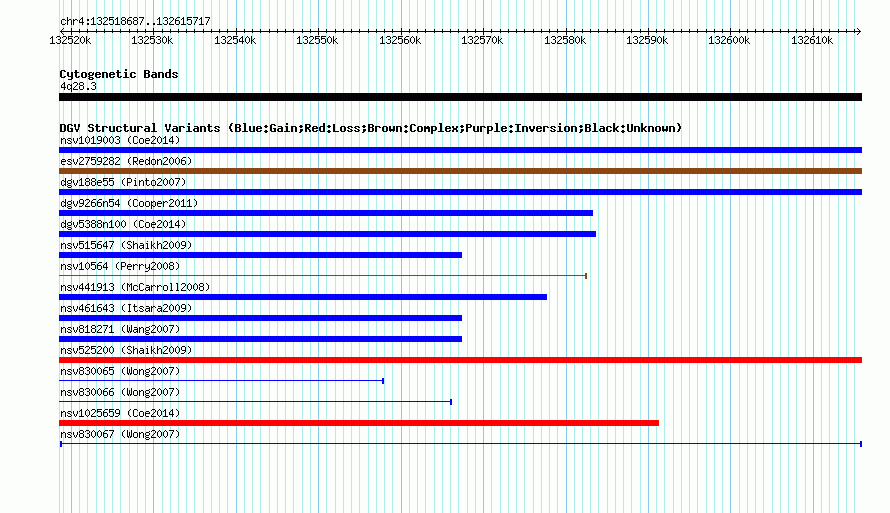The width and height of the screenshot is (890, 513).
Task: Click the red loss bar under nsv525200
Action: pyautogui.click(x=460, y=360)
